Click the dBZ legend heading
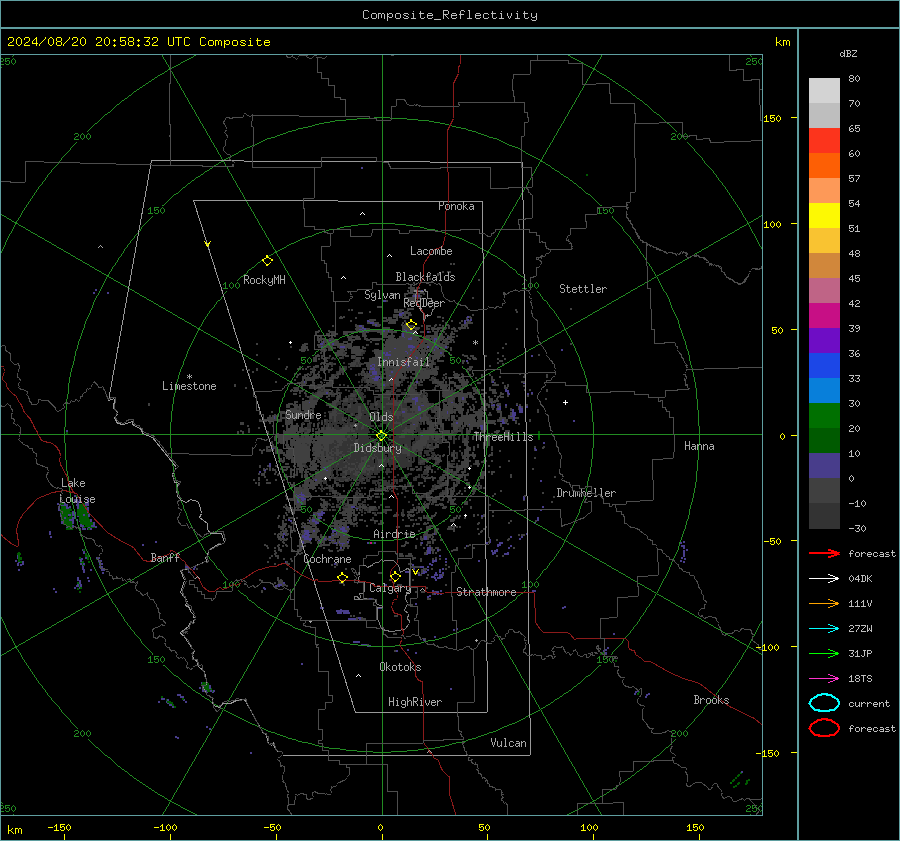 coord(848,53)
